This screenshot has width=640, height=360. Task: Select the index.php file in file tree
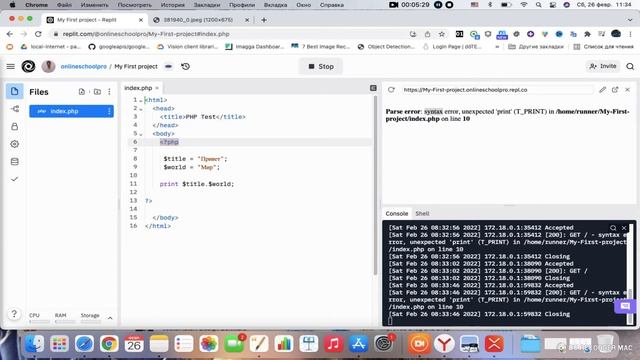(x=71, y=111)
